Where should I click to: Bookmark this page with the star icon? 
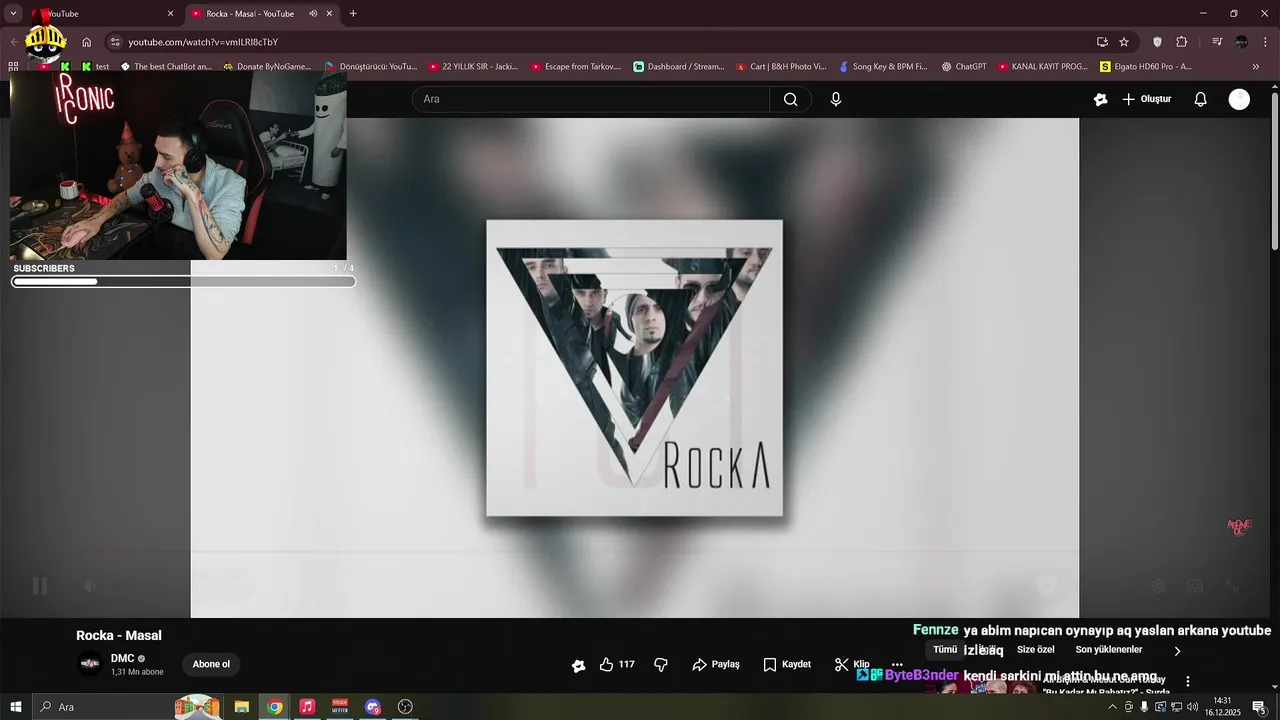click(1124, 42)
